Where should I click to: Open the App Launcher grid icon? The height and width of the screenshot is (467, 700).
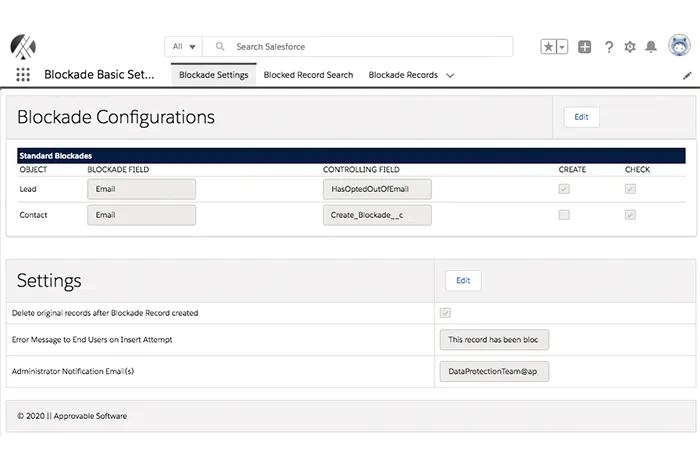point(23,75)
